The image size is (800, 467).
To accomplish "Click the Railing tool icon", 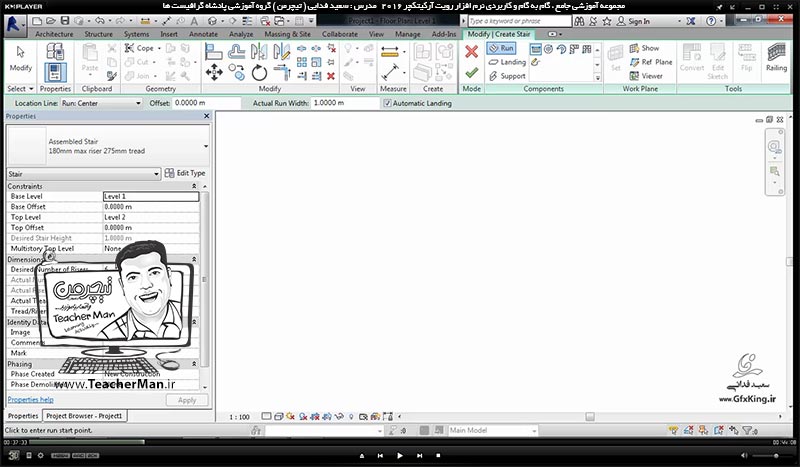I will click(x=776, y=57).
